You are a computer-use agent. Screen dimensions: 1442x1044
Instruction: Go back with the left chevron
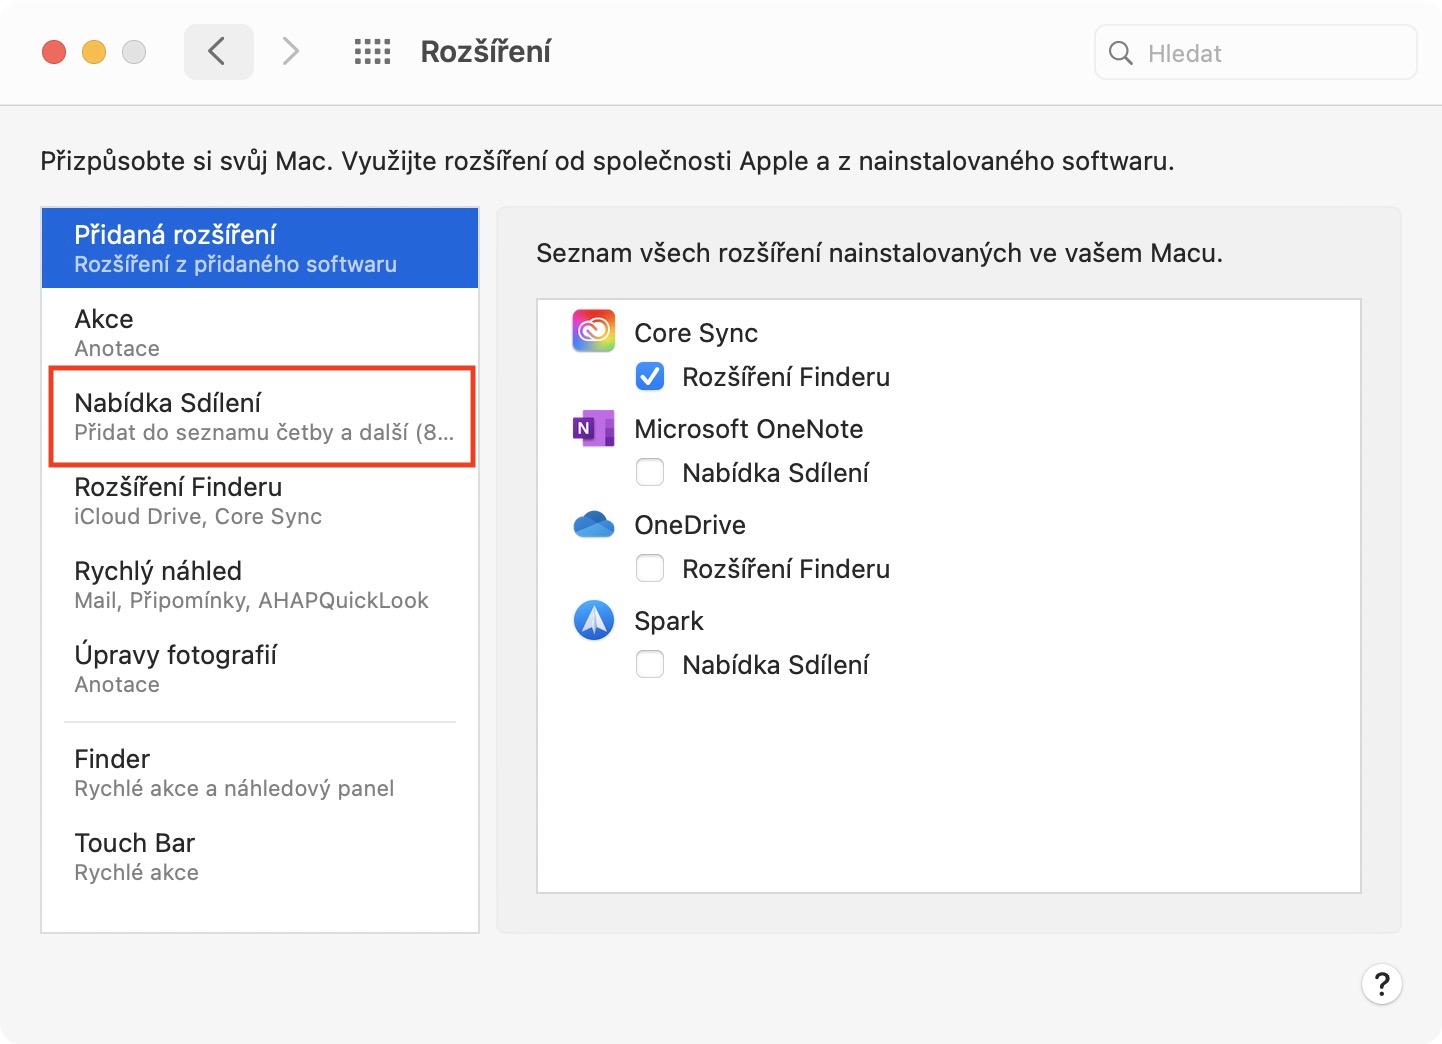tap(218, 52)
